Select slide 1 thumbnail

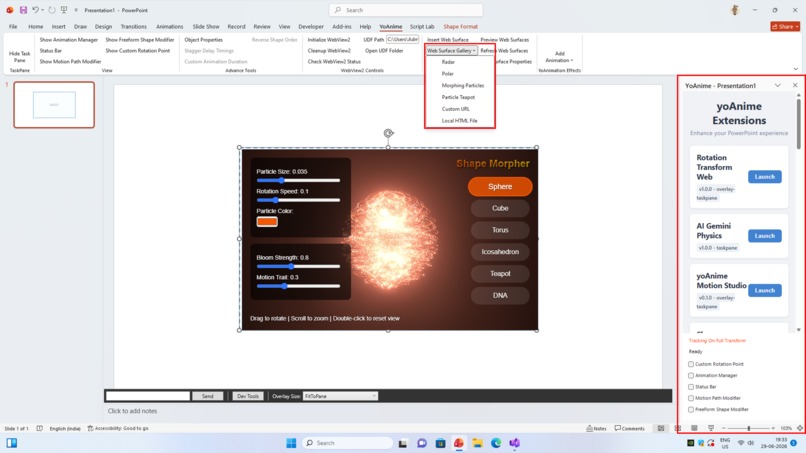54,104
